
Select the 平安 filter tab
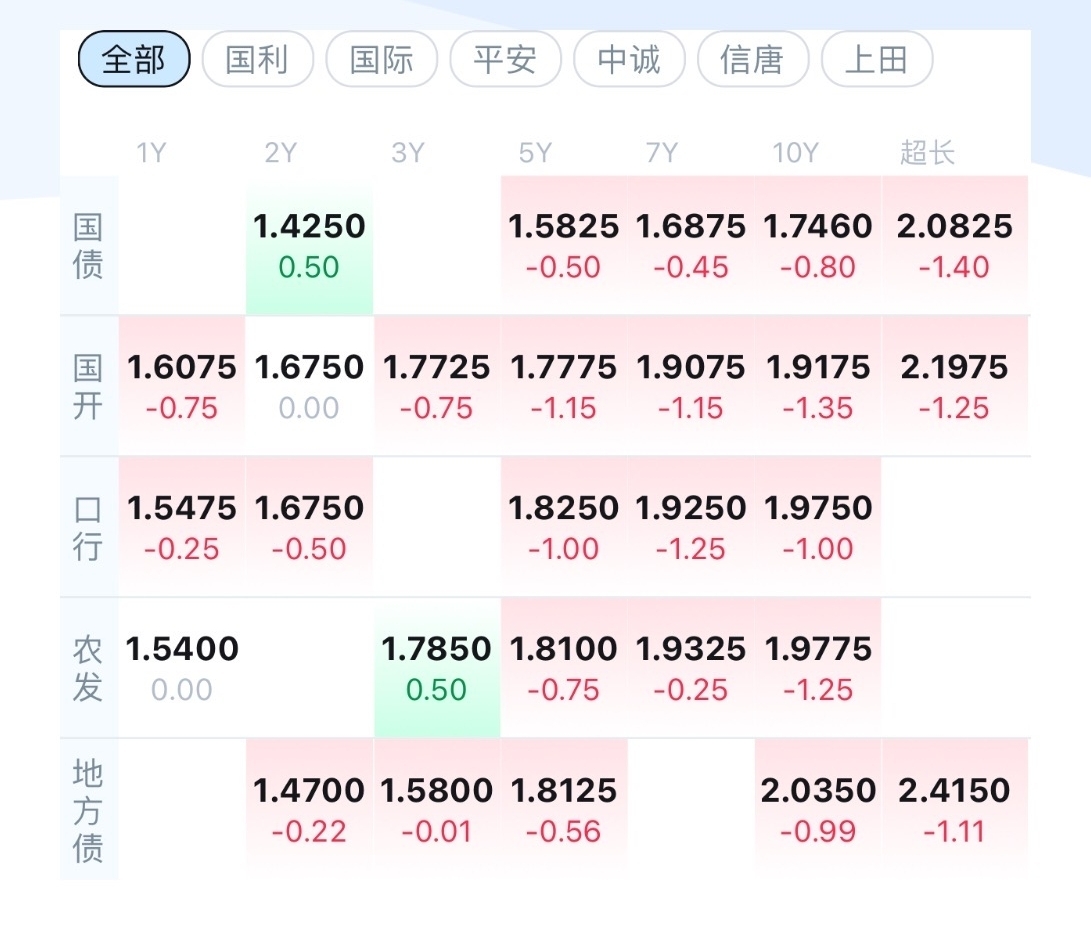(505, 60)
